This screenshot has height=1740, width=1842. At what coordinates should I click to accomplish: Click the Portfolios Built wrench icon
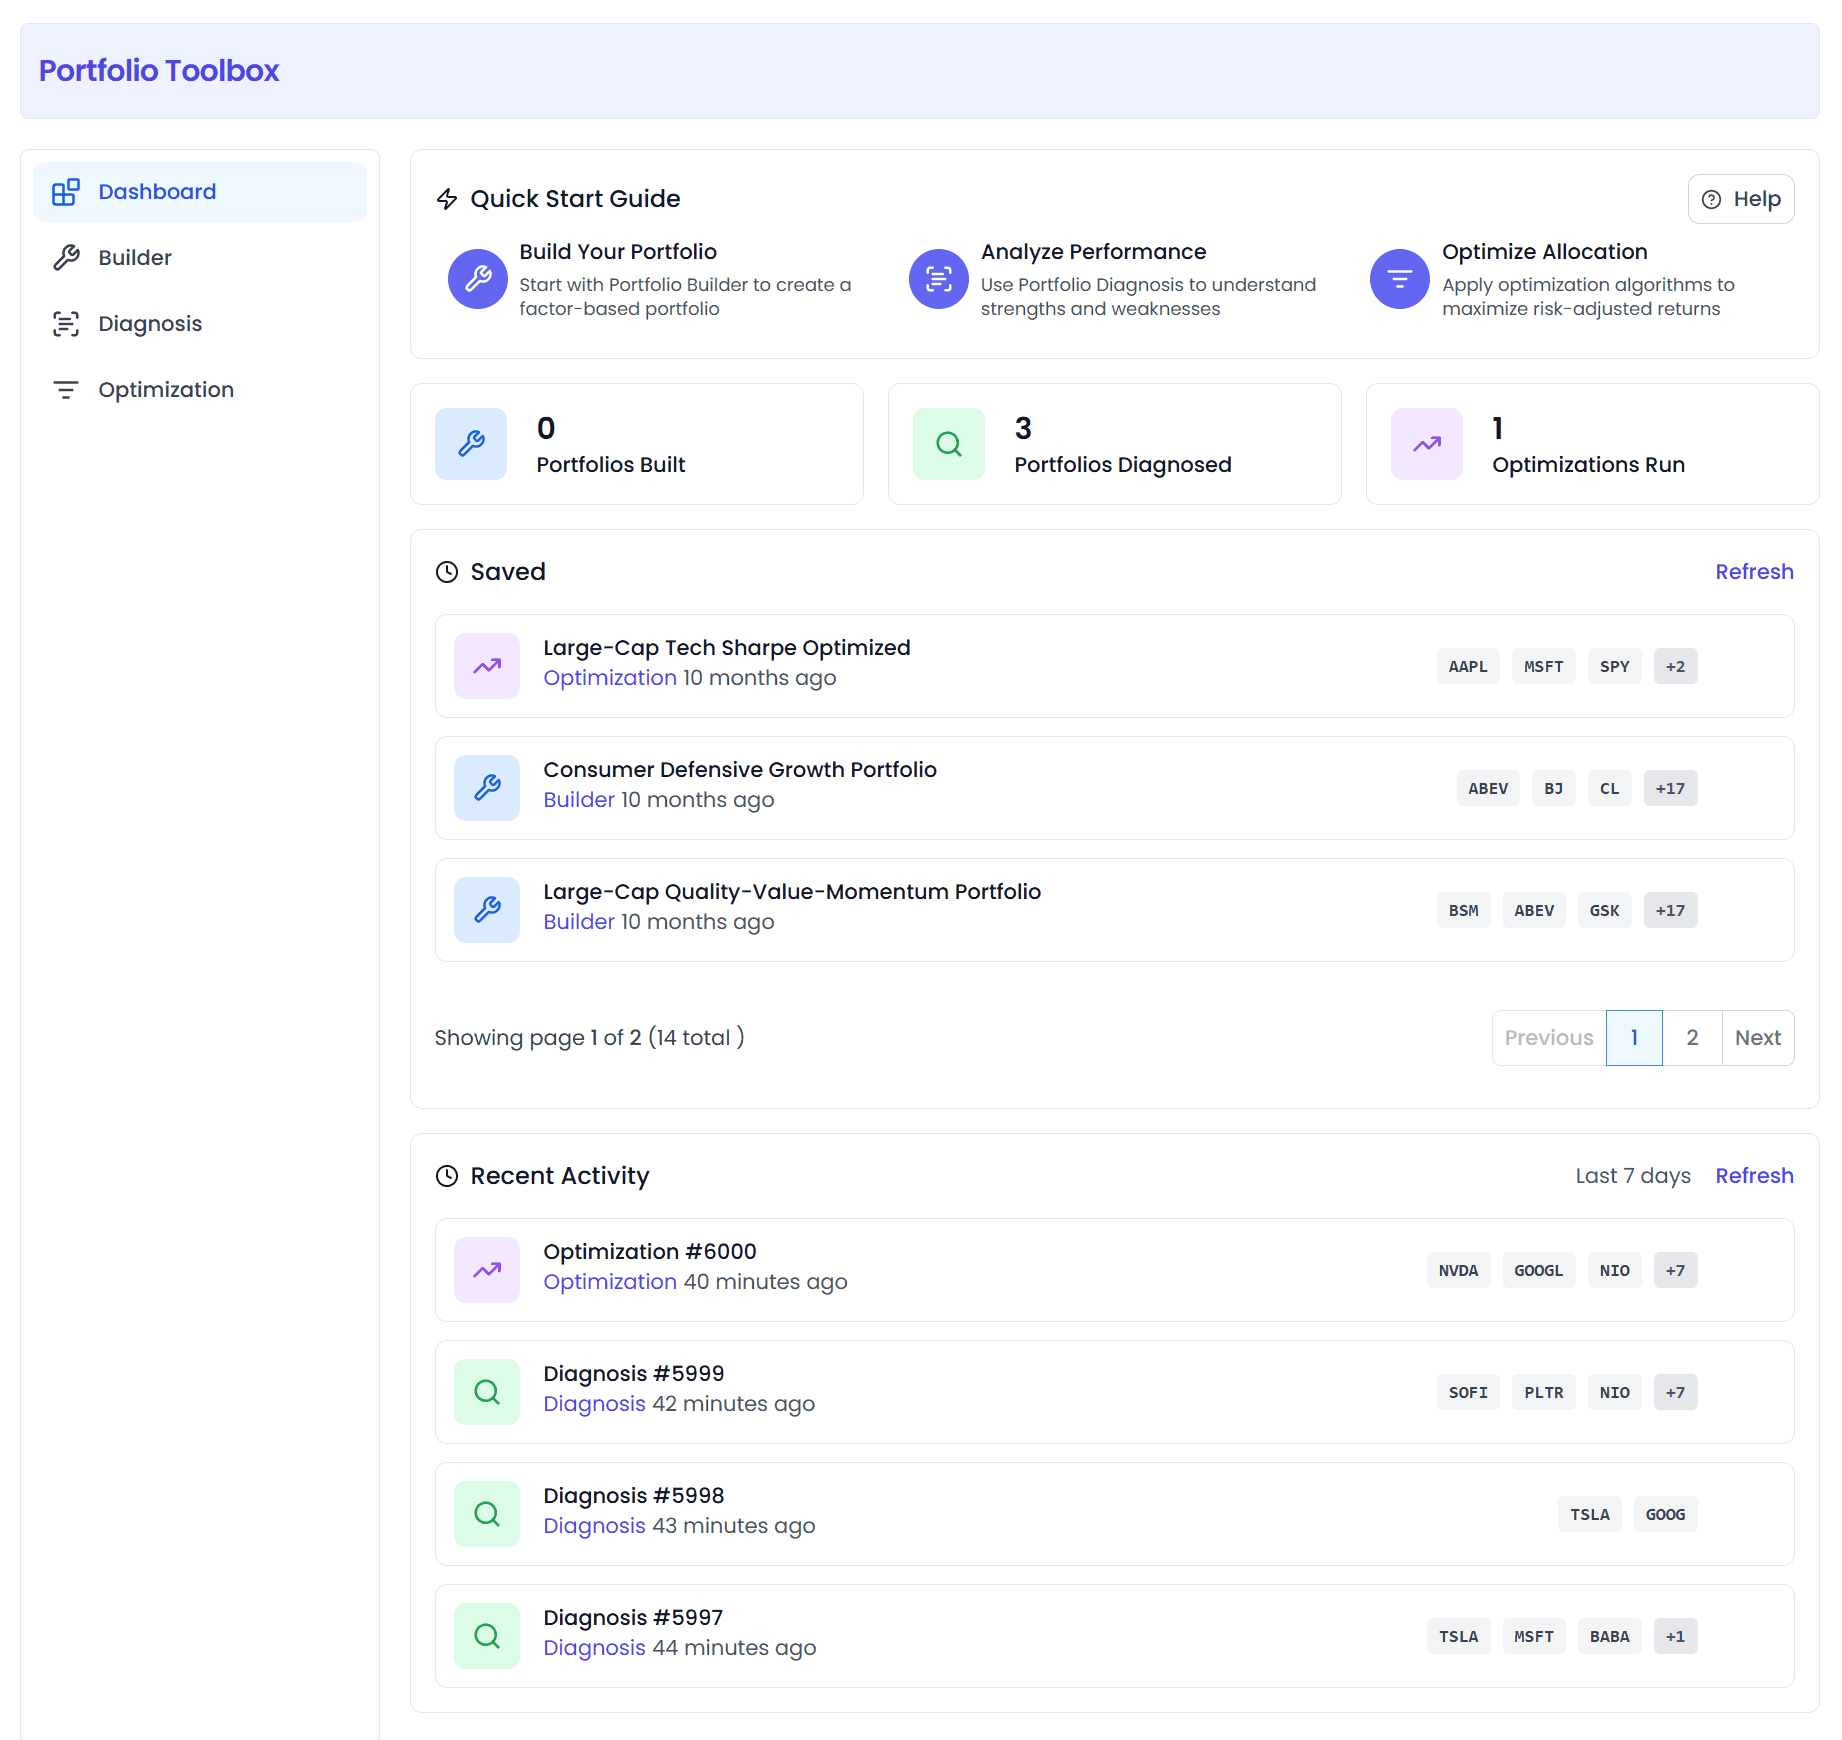(x=471, y=444)
